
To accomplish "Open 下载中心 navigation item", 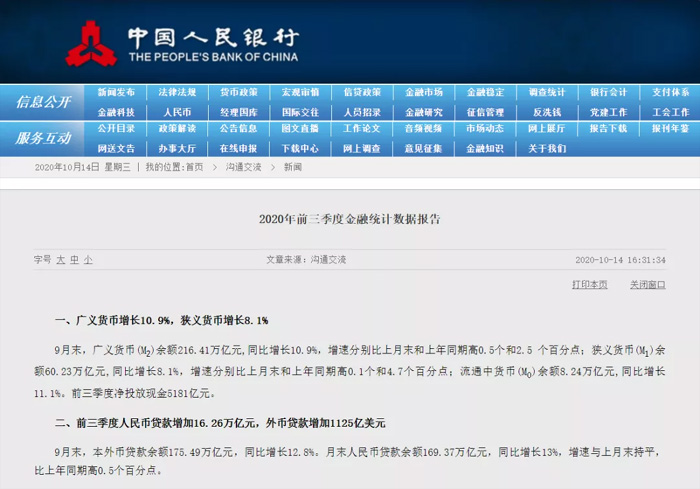I will coord(300,148).
